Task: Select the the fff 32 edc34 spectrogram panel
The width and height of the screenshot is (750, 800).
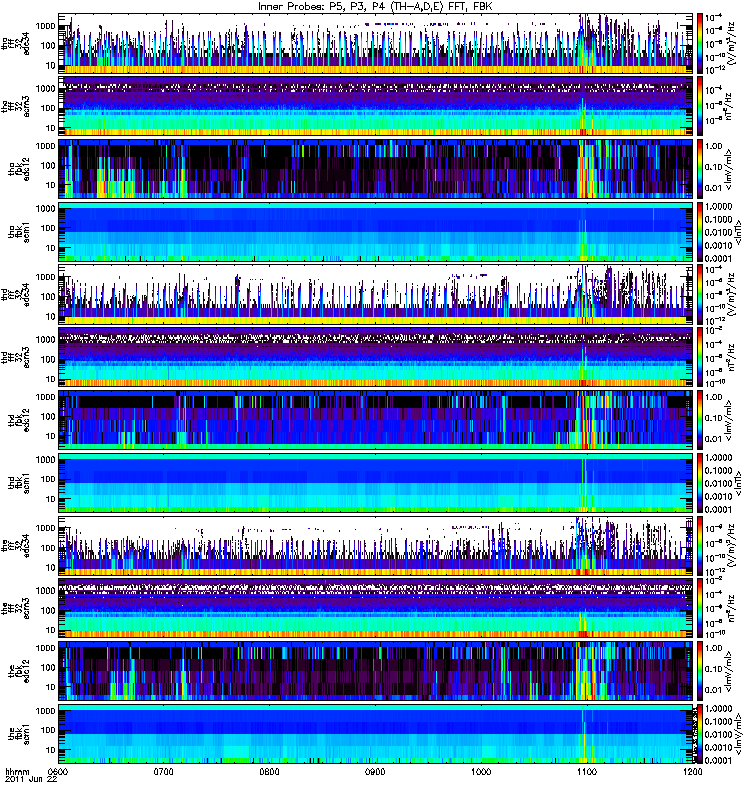Action: (x=376, y=545)
